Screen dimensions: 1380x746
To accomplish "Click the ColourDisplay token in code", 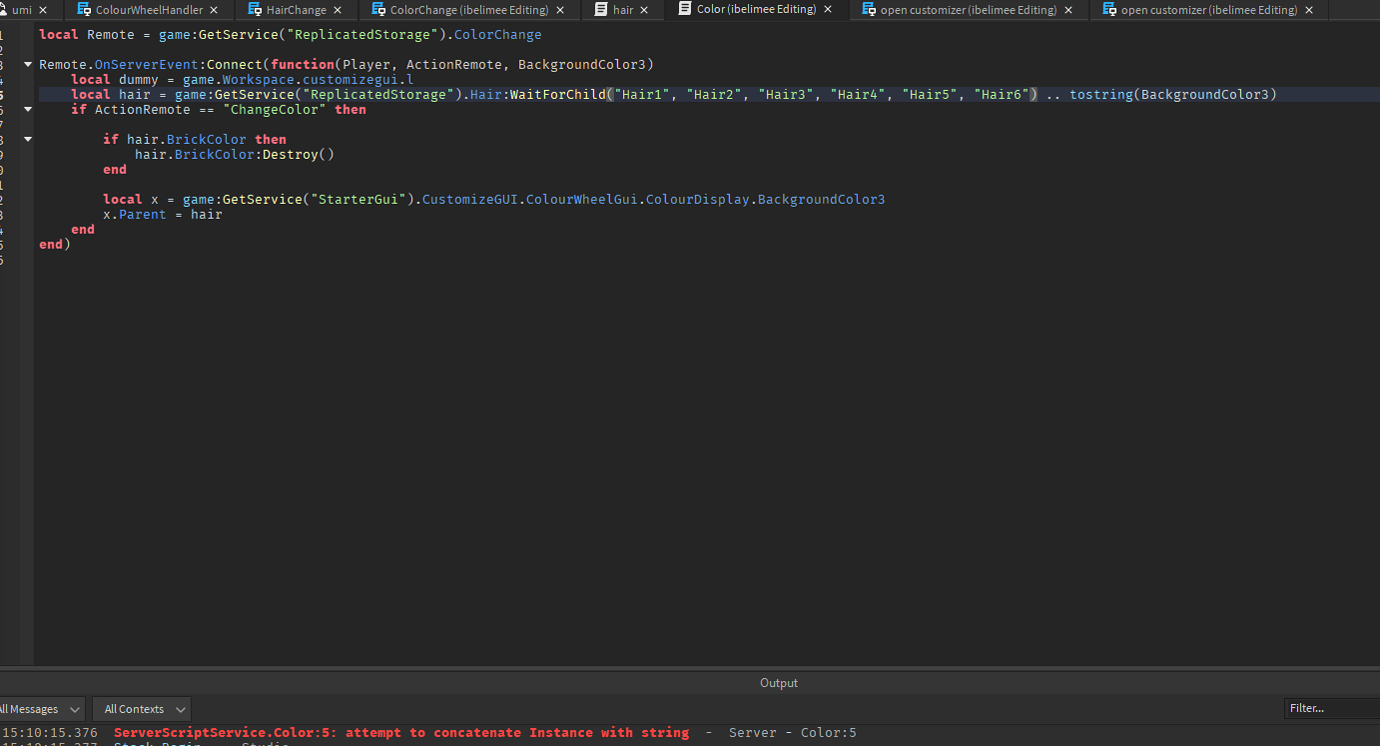I will coord(697,200).
